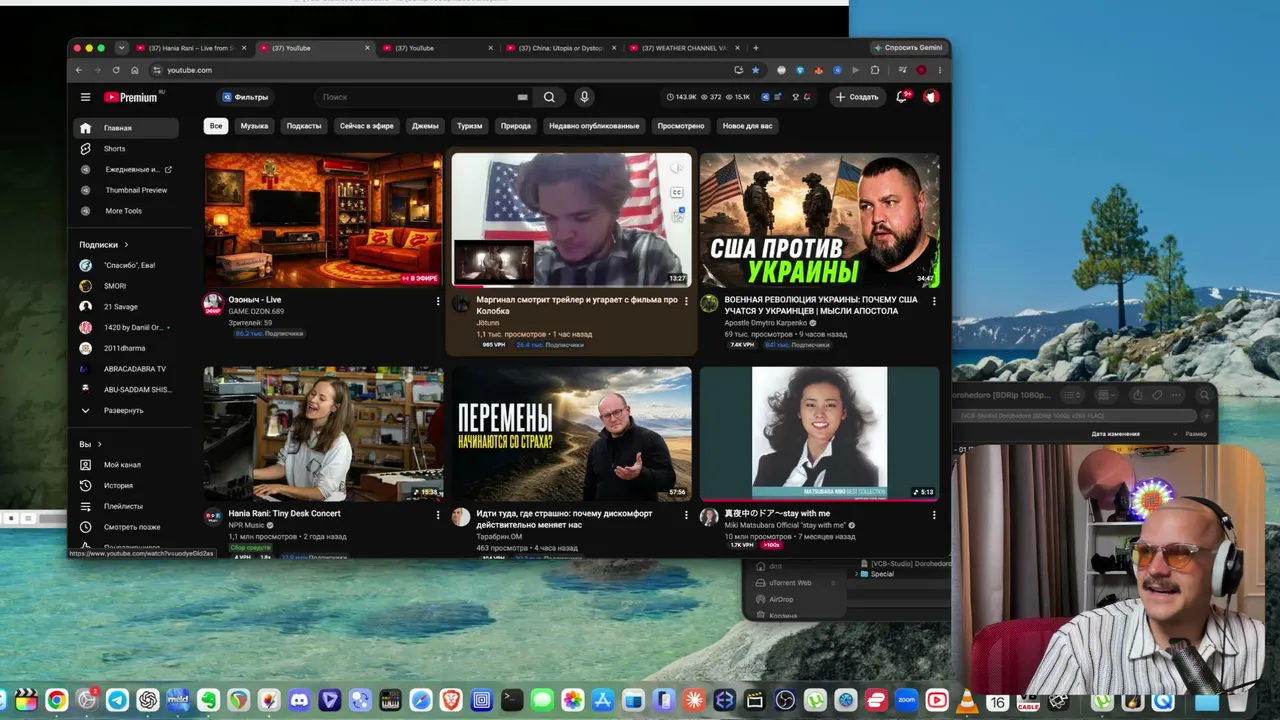Open Chrome extensions puzzle menu
Viewport: 1280px width, 720px height.
(x=875, y=70)
